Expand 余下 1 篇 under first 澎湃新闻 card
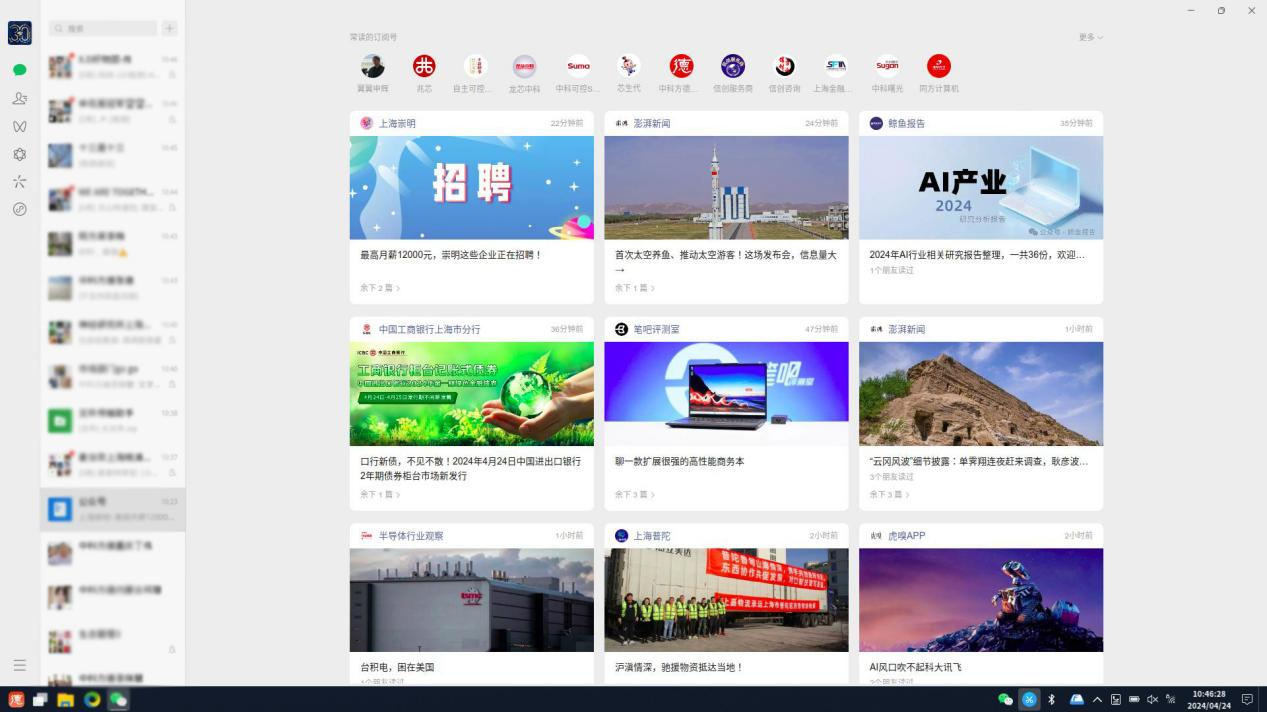 (x=635, y=288)
